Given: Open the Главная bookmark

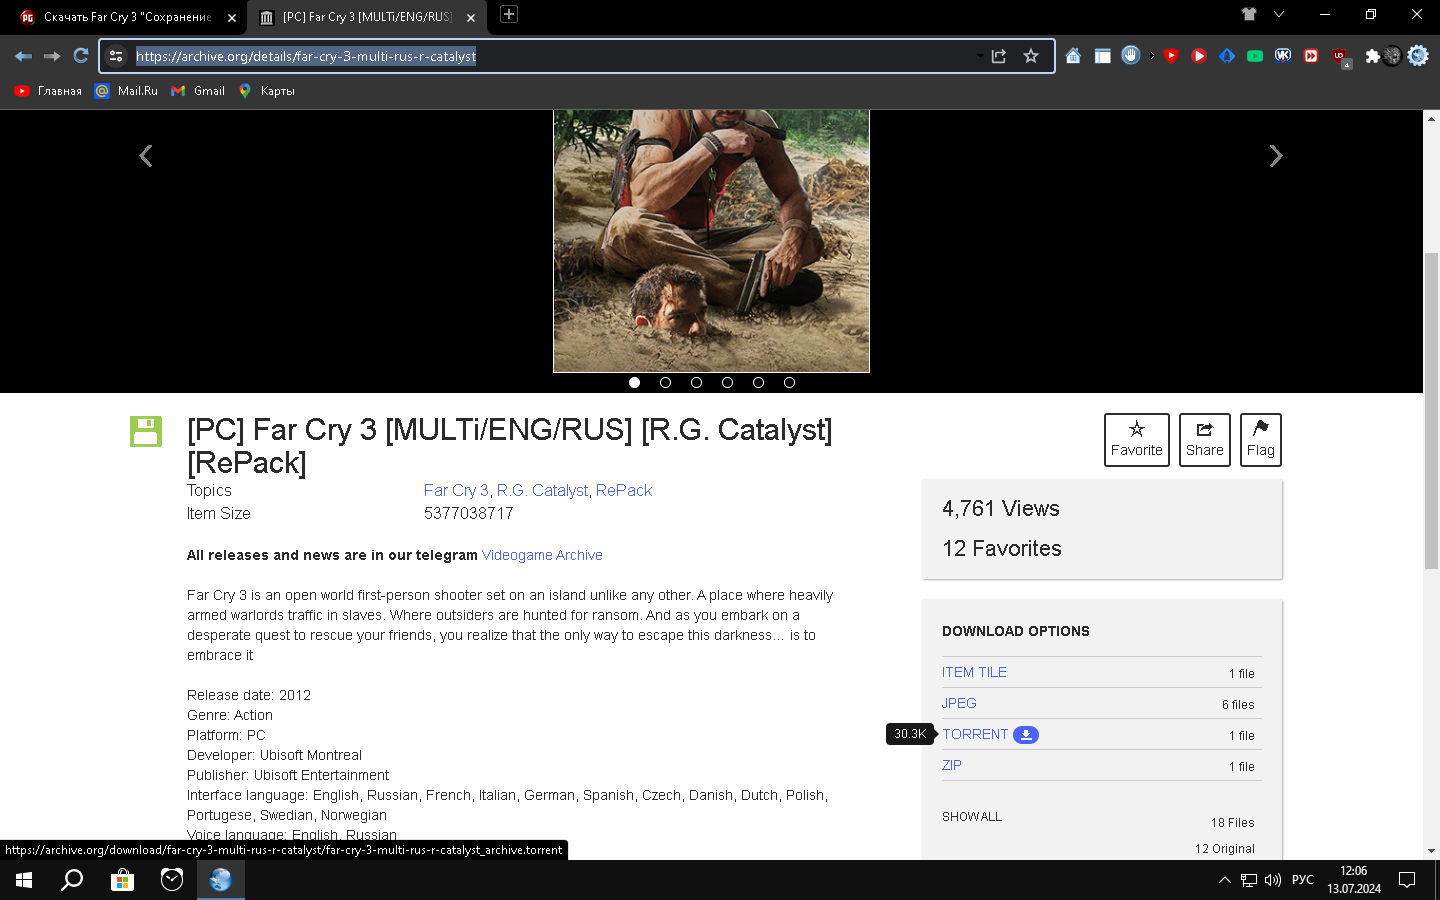Looking at the screenshot, I should pyautogui.click(x=48, y=91).
